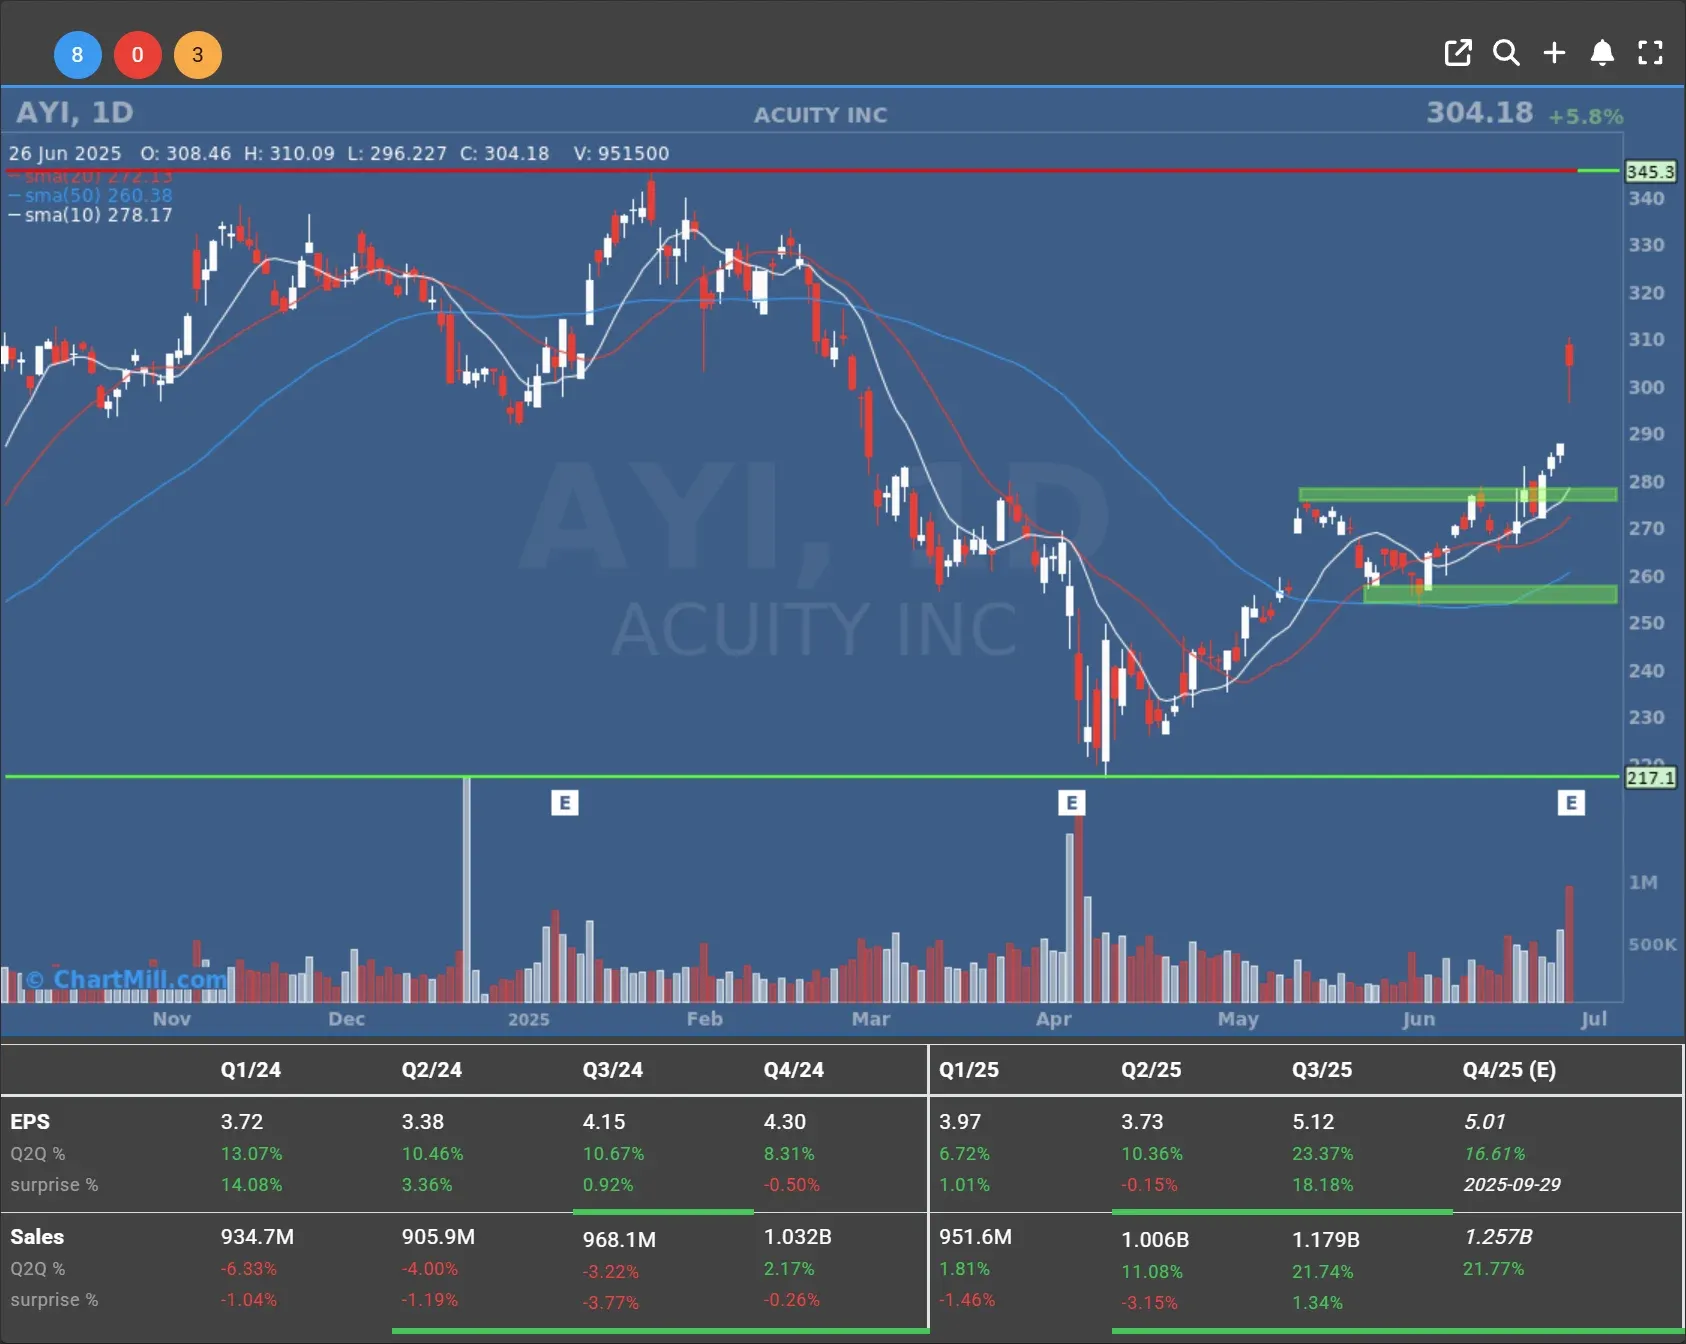
Task: Add symbol with the plus icon
Action: [x=1554, y=53]
